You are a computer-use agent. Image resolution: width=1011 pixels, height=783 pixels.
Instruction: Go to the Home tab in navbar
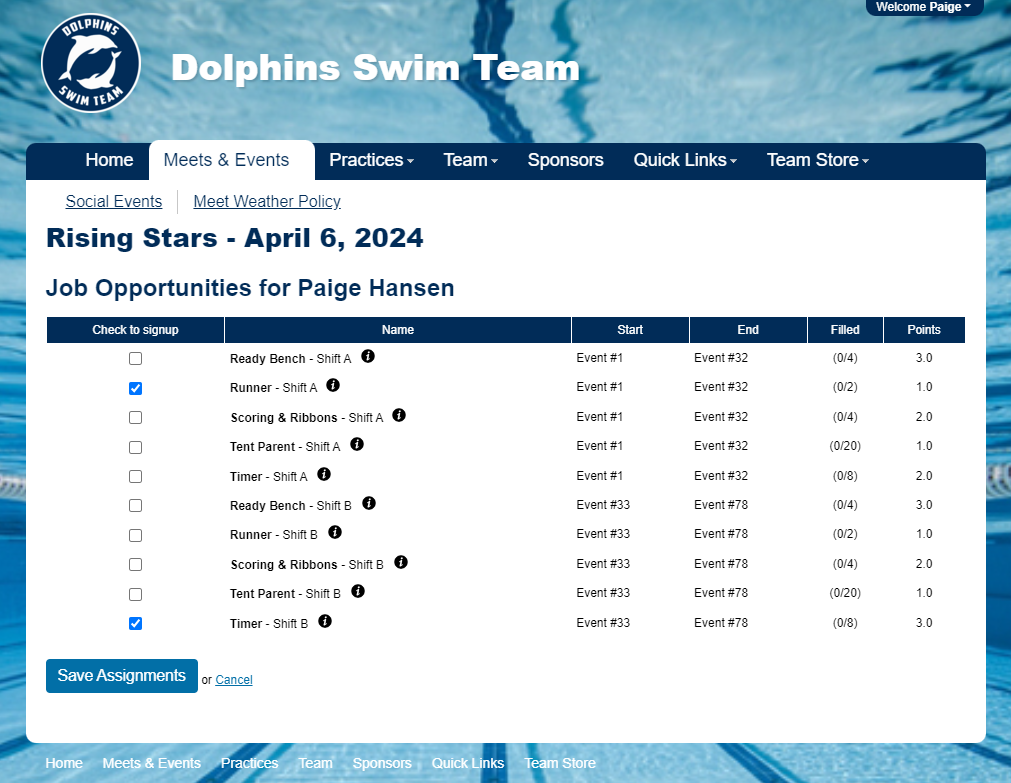[109, 160]
